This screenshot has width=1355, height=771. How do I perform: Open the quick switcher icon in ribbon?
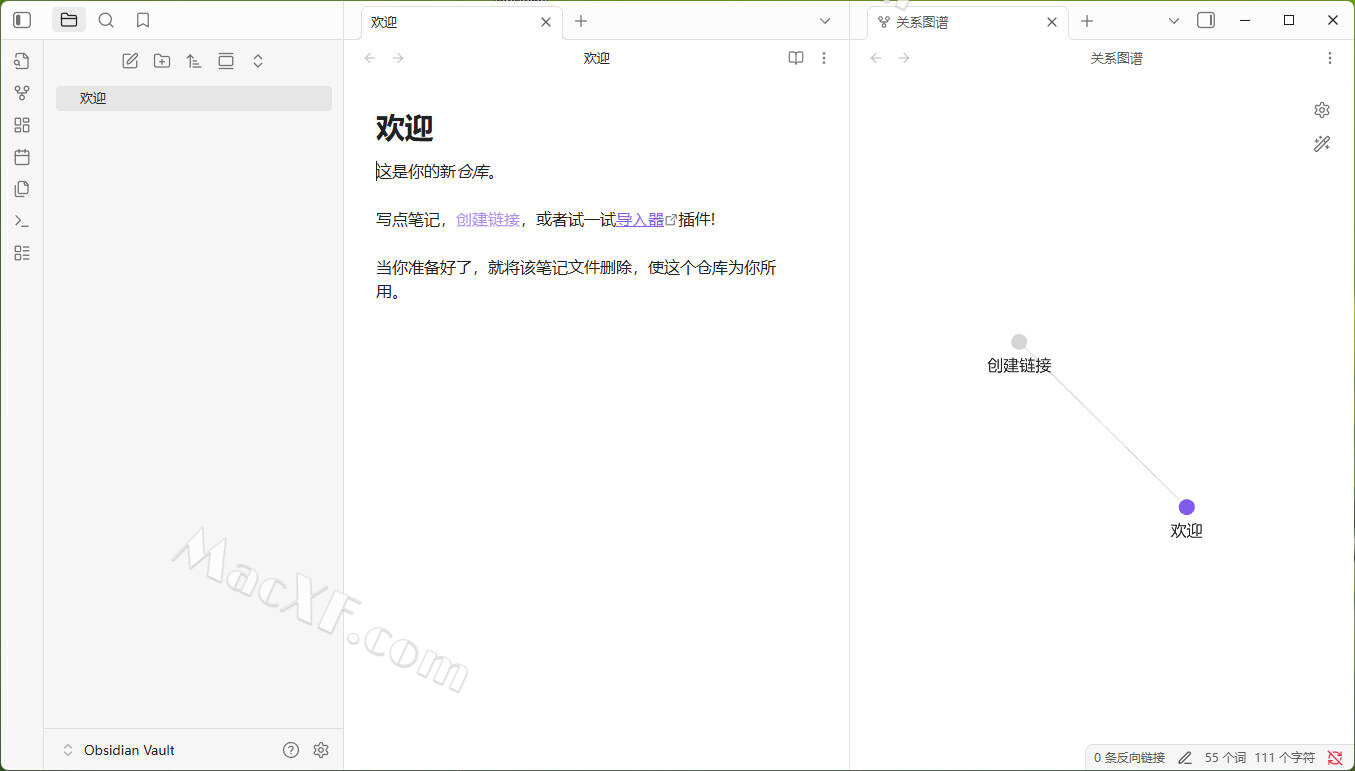(x=22, y=61)
